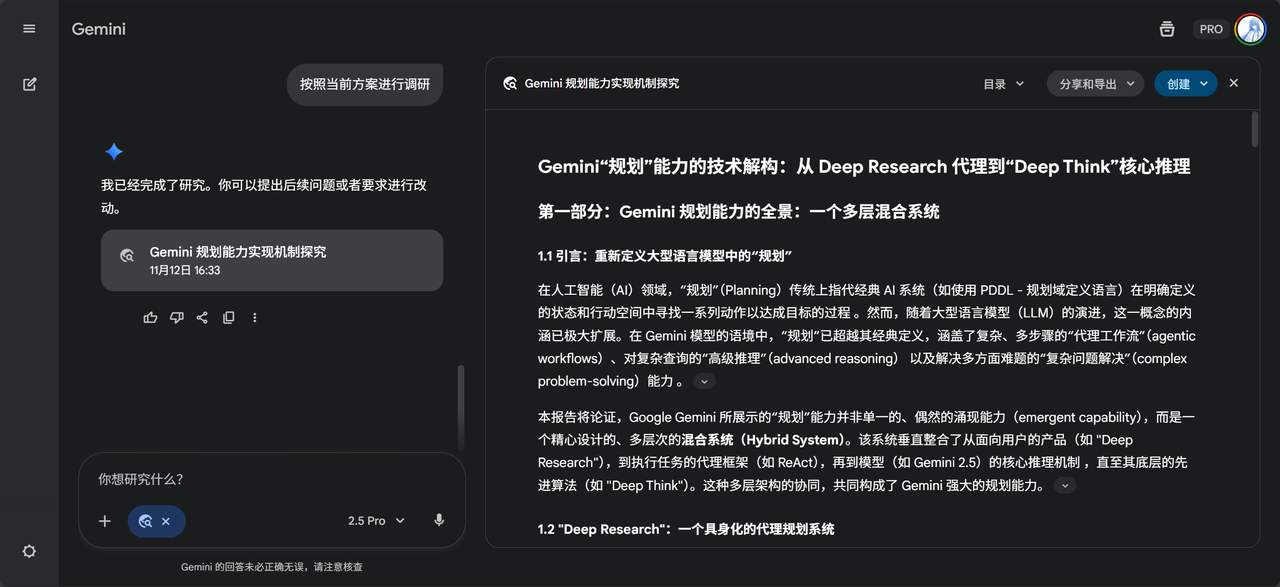Open the gift box icon in header
Screen dimensions: 1280x587
[x=1167, y=29]
